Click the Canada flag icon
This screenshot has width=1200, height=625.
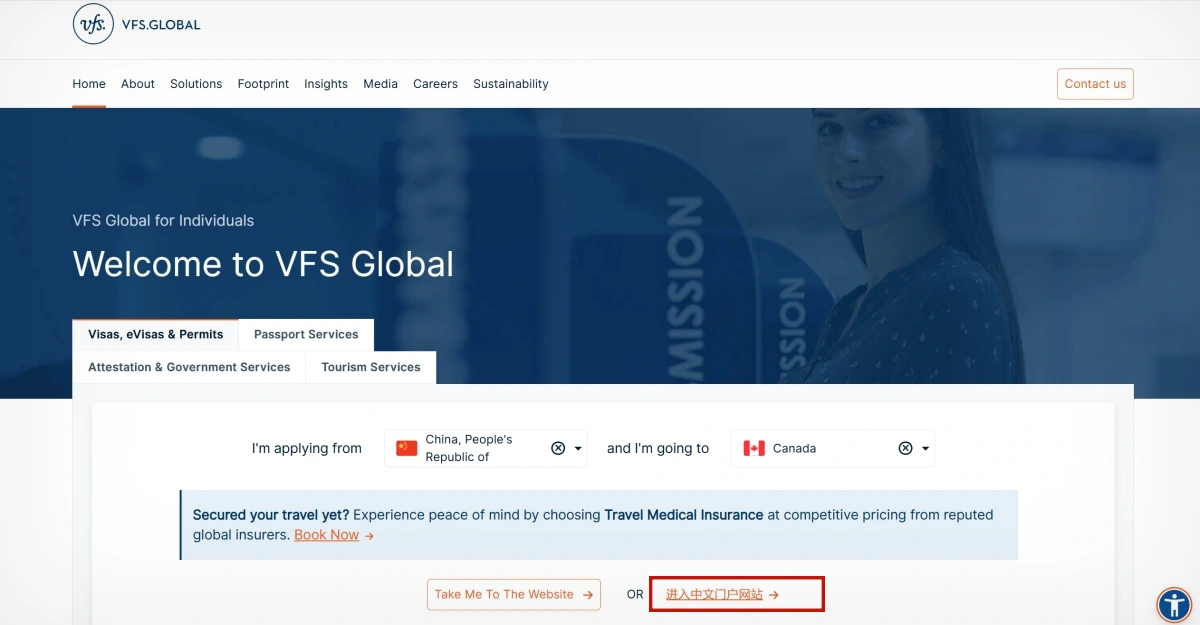click(x=754, y=448)
